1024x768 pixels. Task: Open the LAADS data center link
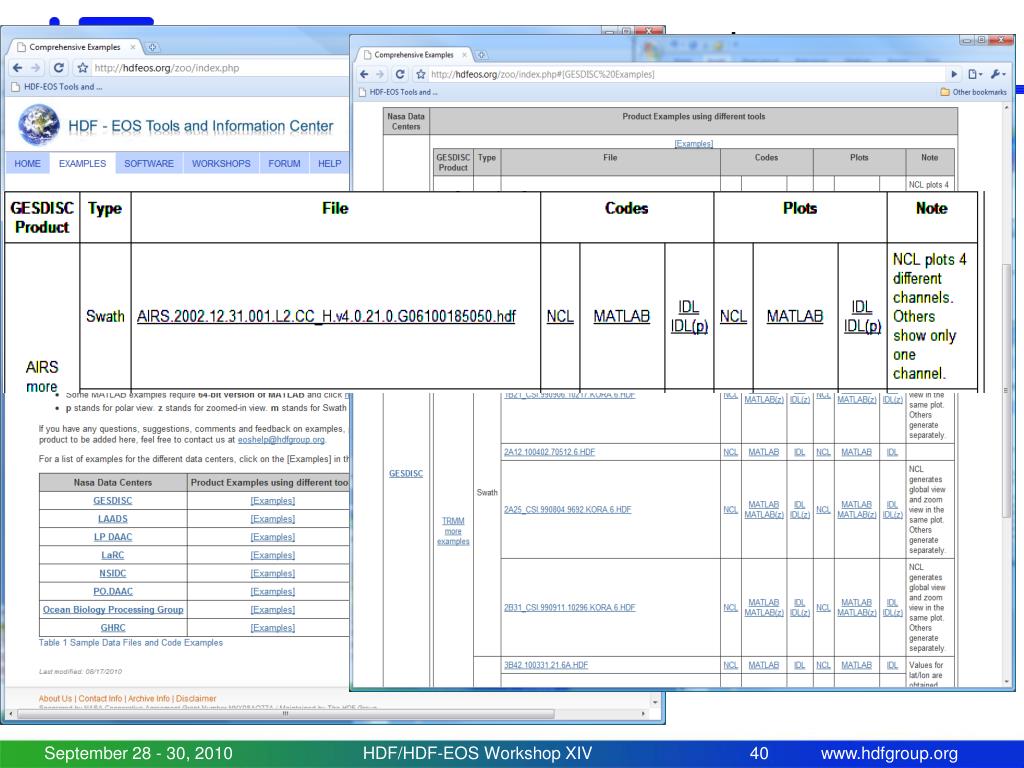[x=112, y=519]
